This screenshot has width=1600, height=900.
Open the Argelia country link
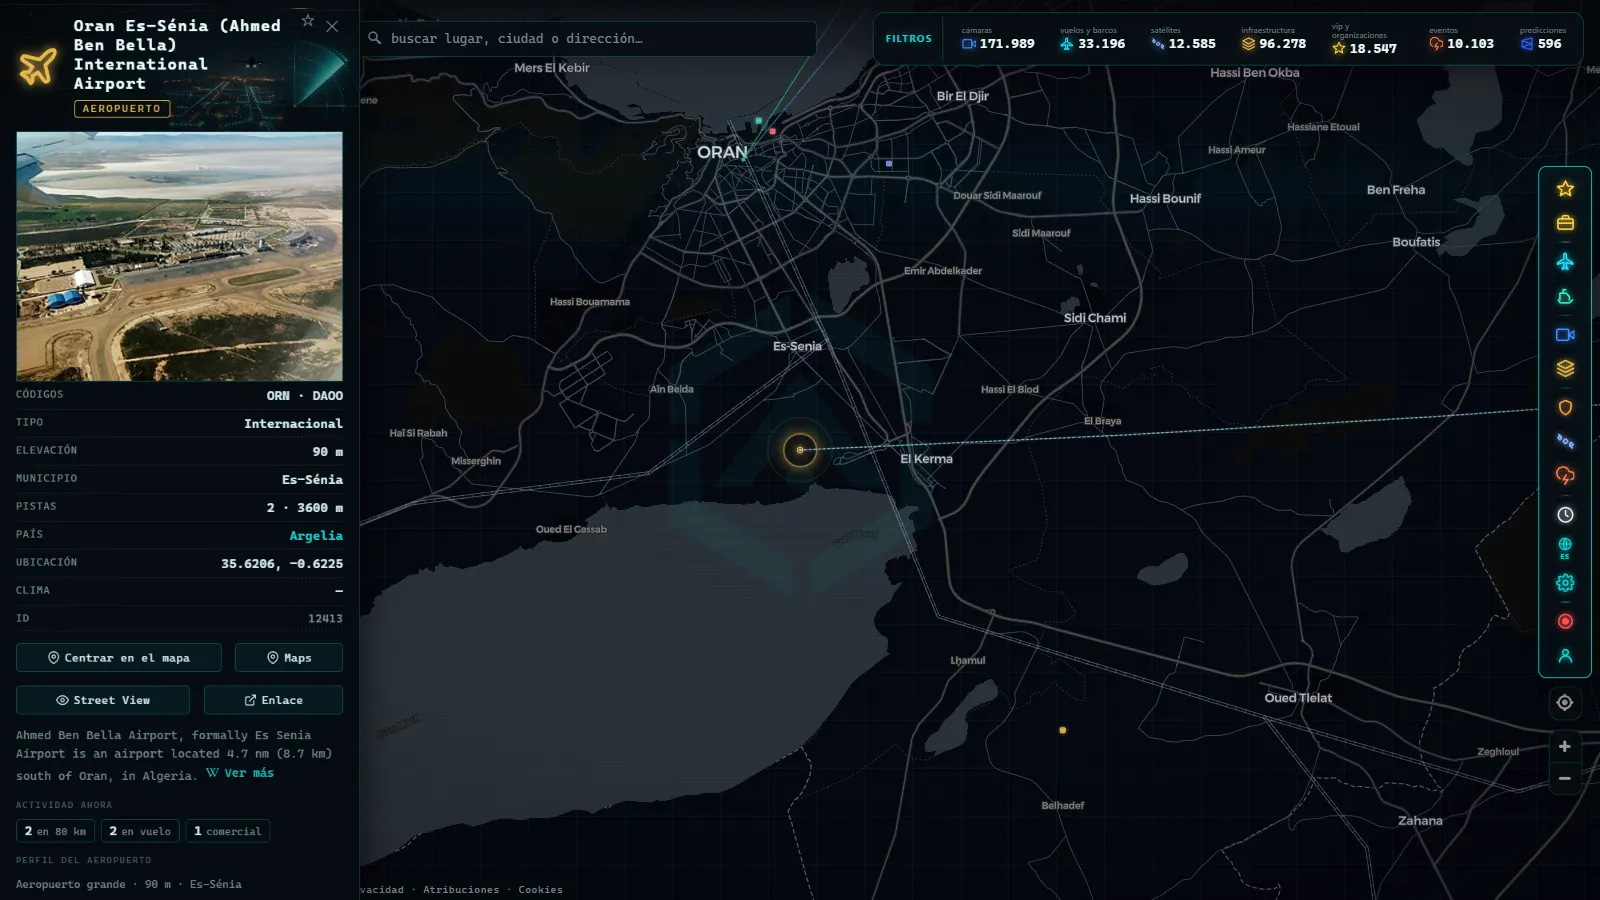[x=316, y=536]
